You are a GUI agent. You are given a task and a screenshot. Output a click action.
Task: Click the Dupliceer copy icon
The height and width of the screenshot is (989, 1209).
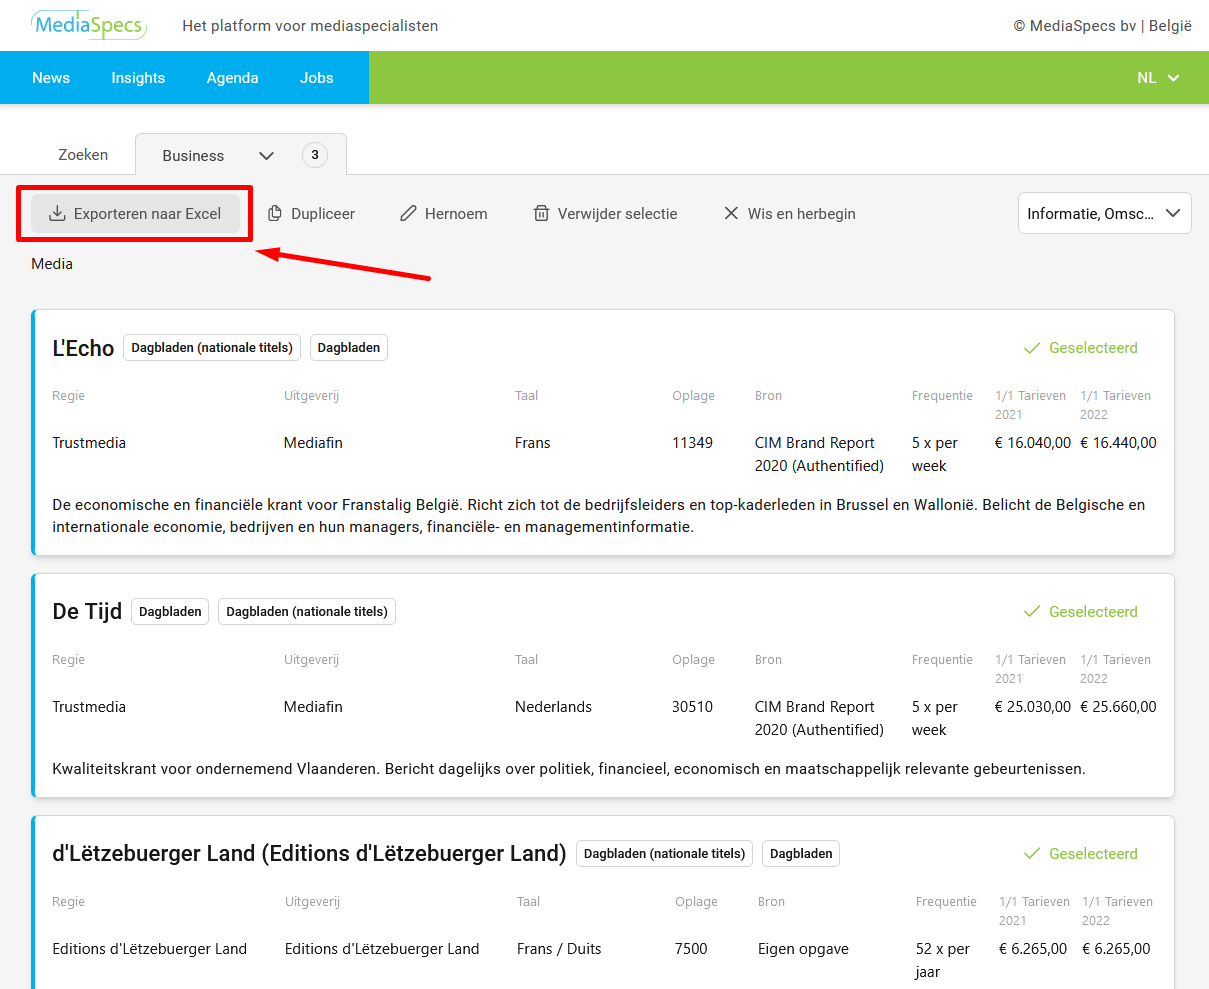tap(275, 213)
